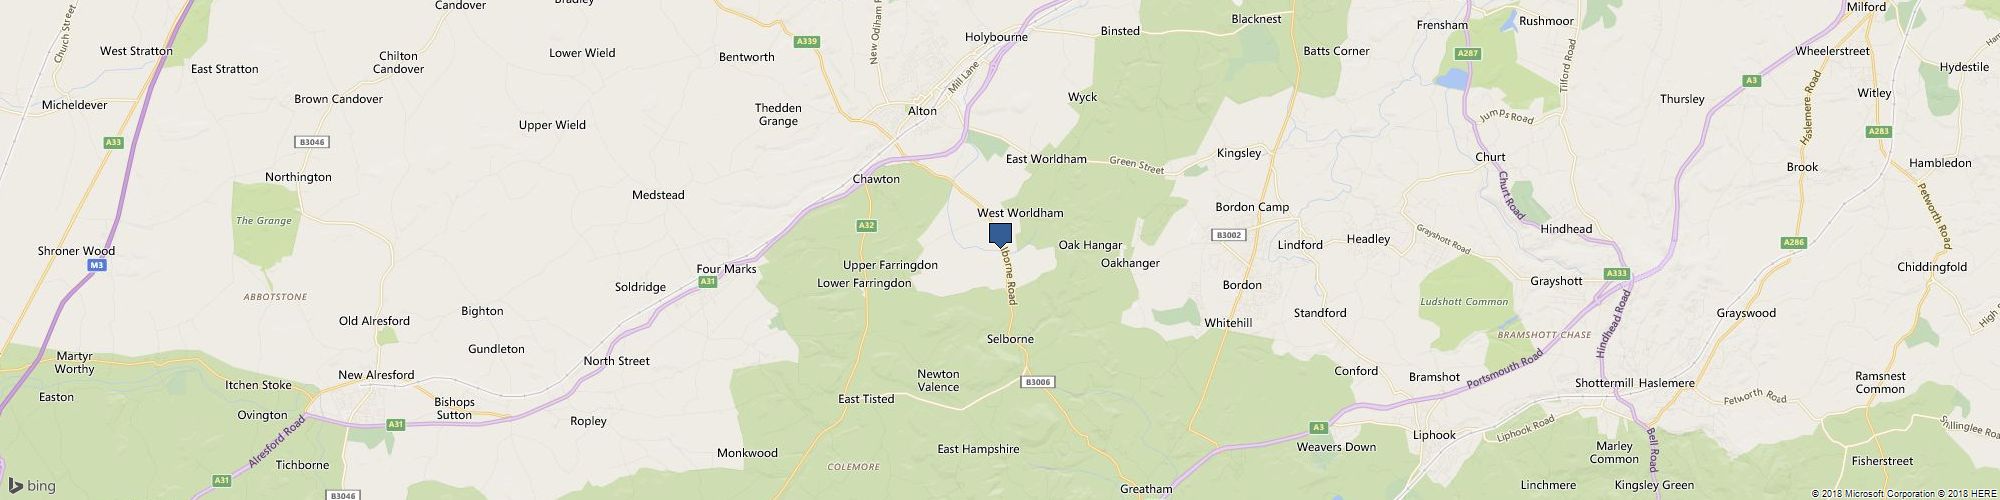The height and width of the screenshot is (500, 2000).
Task: Click the A339 road shield
Action: (807, 41)
